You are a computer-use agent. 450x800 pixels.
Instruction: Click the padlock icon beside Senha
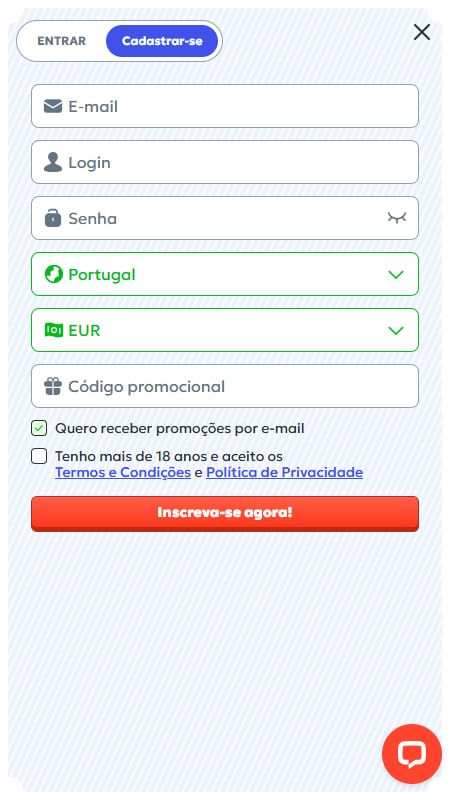coord(53,218)
